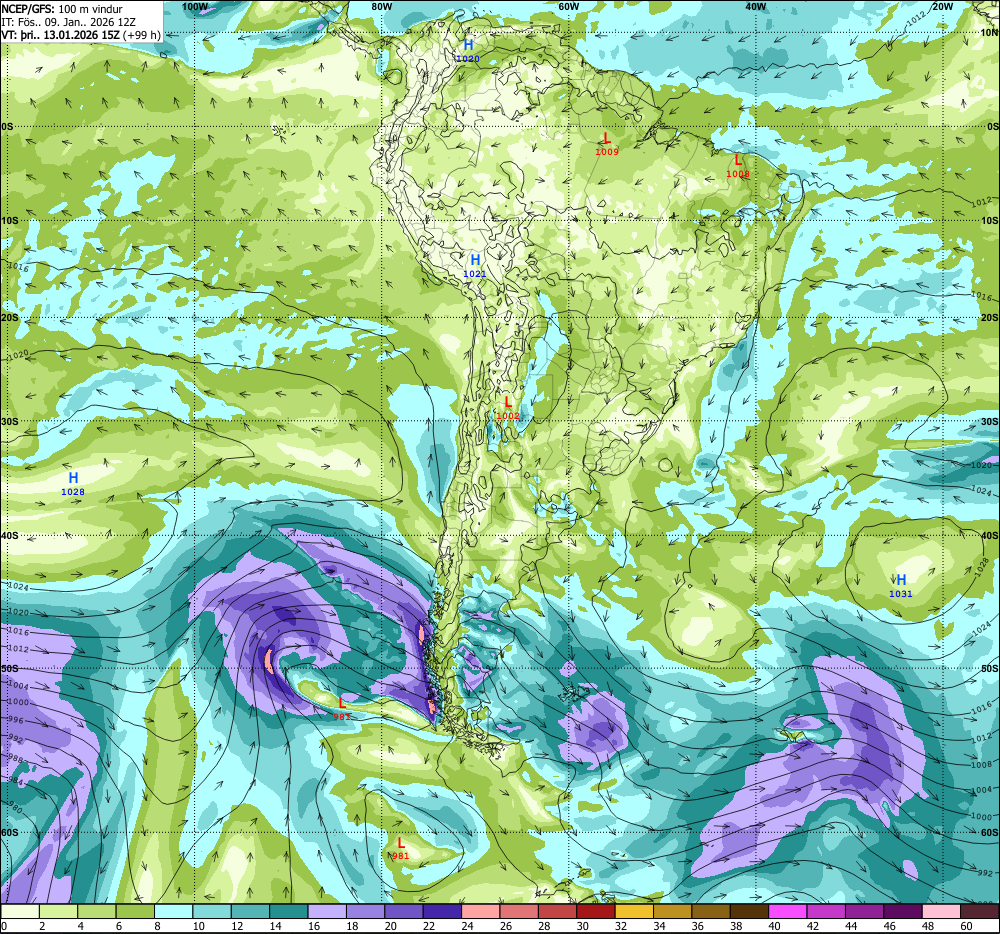Image resolution: width=1000 pixels, height=934 pixels.
Task: Pick the light cyan 8–10 legend swatch
Action: tap(173, 911)
